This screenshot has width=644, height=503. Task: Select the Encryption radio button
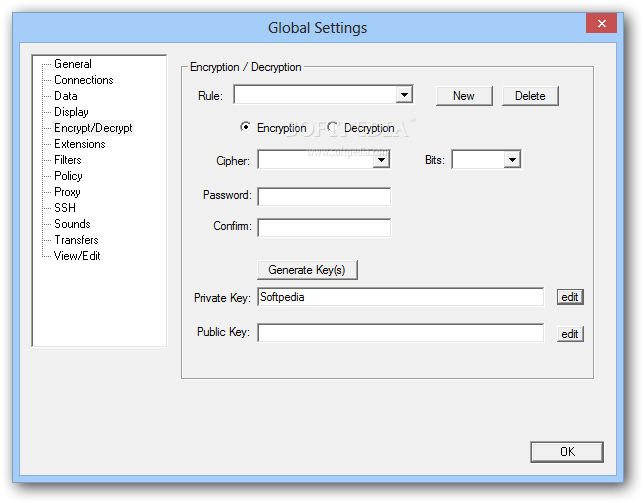click(245, 127)
